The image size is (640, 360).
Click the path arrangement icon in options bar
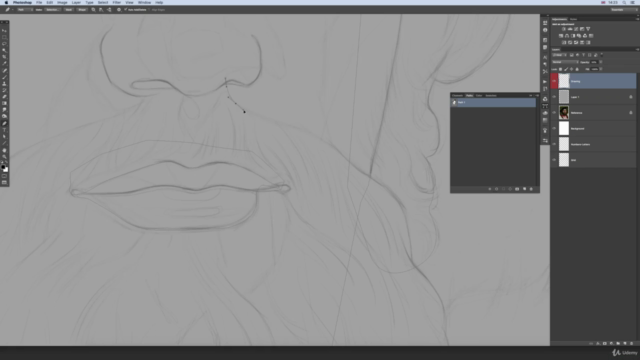pos(109,9)
